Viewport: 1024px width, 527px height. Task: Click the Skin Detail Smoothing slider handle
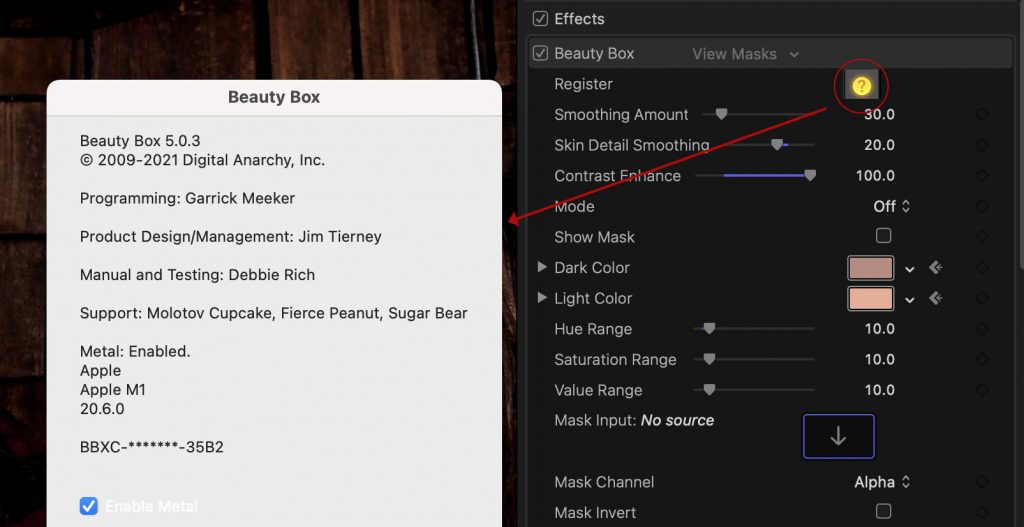tap(776, 145)
